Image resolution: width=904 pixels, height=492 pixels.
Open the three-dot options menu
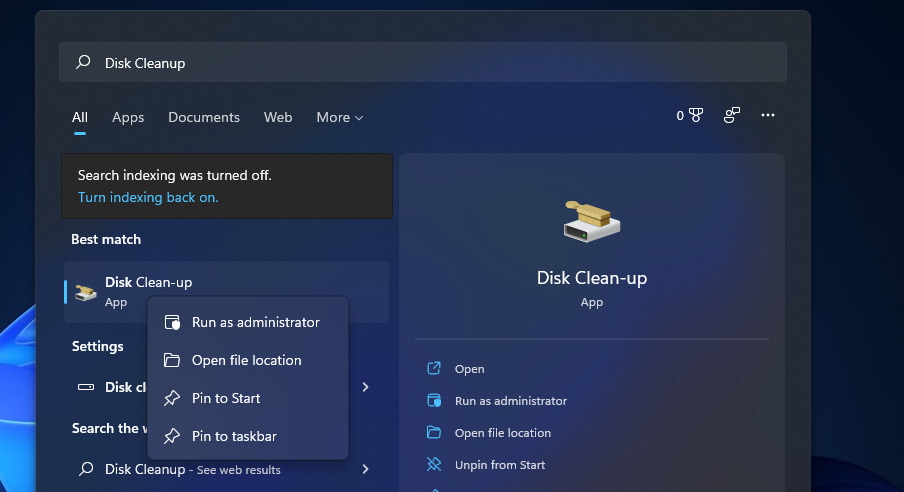767,115
